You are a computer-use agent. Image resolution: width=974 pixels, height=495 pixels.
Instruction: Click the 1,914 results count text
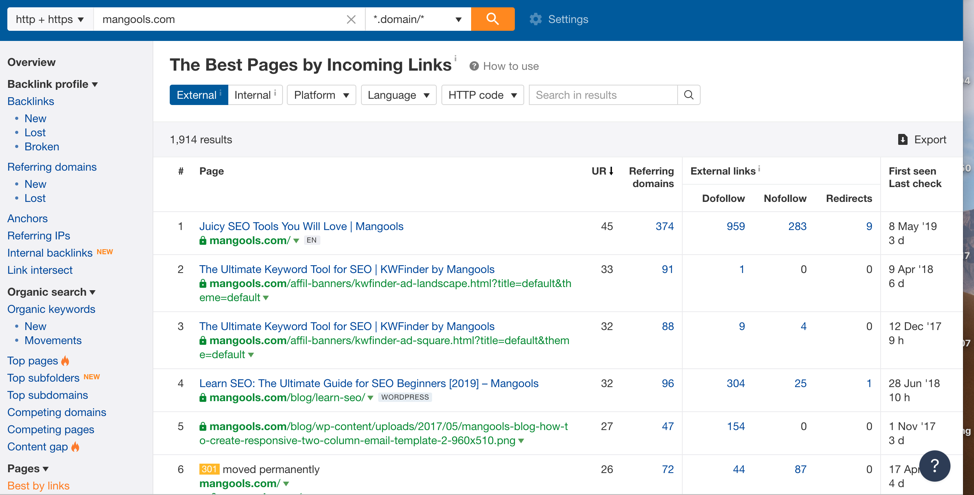coord(201,140)
